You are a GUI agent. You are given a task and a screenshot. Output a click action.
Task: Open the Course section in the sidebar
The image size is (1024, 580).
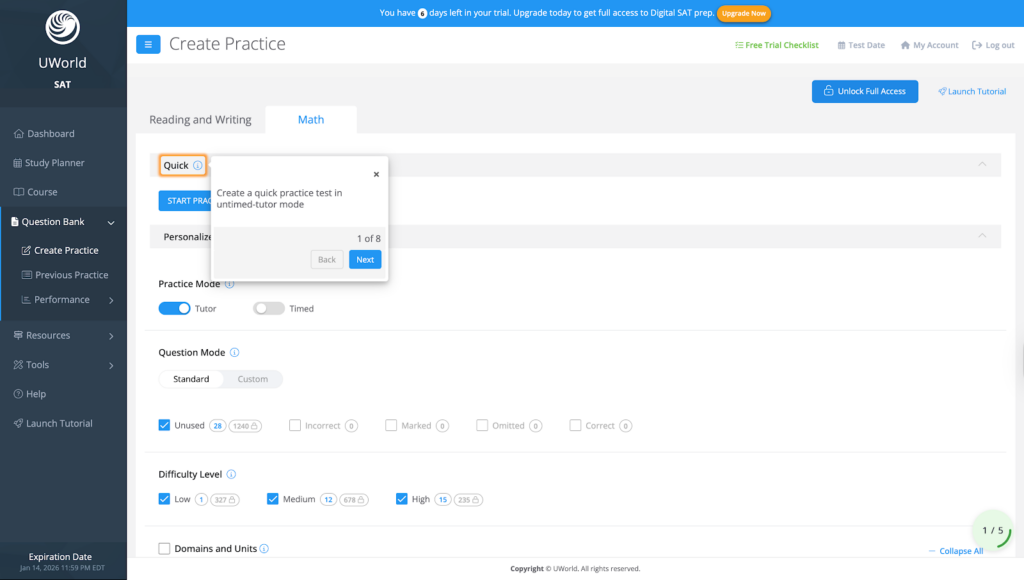point(42,191)
